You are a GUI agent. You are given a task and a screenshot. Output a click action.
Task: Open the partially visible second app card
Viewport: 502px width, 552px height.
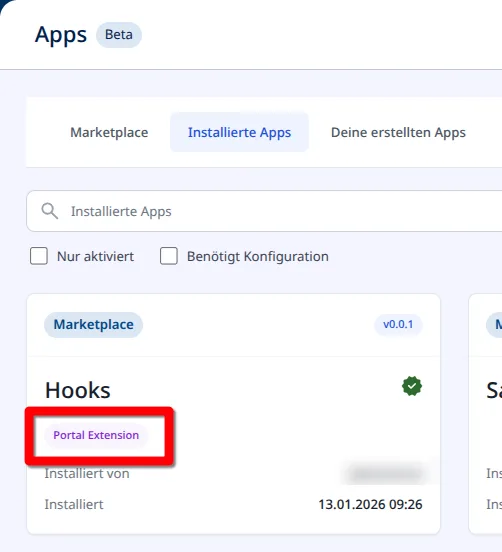(x=486, y=414)
